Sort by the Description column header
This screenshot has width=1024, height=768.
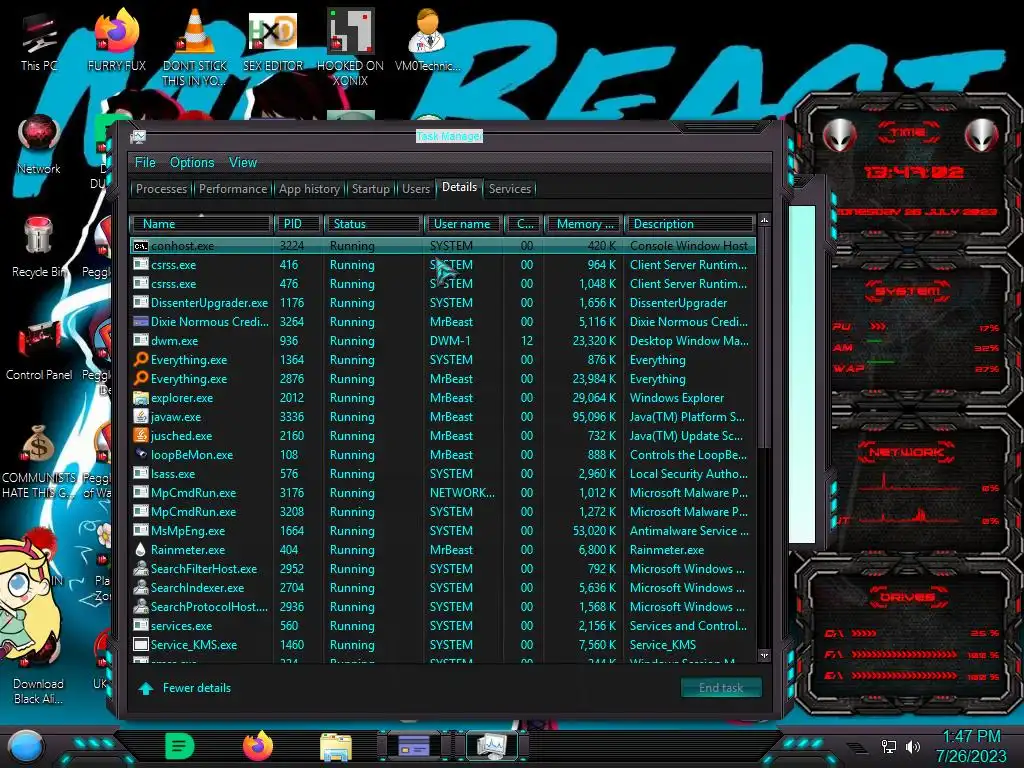pos(690,224)
